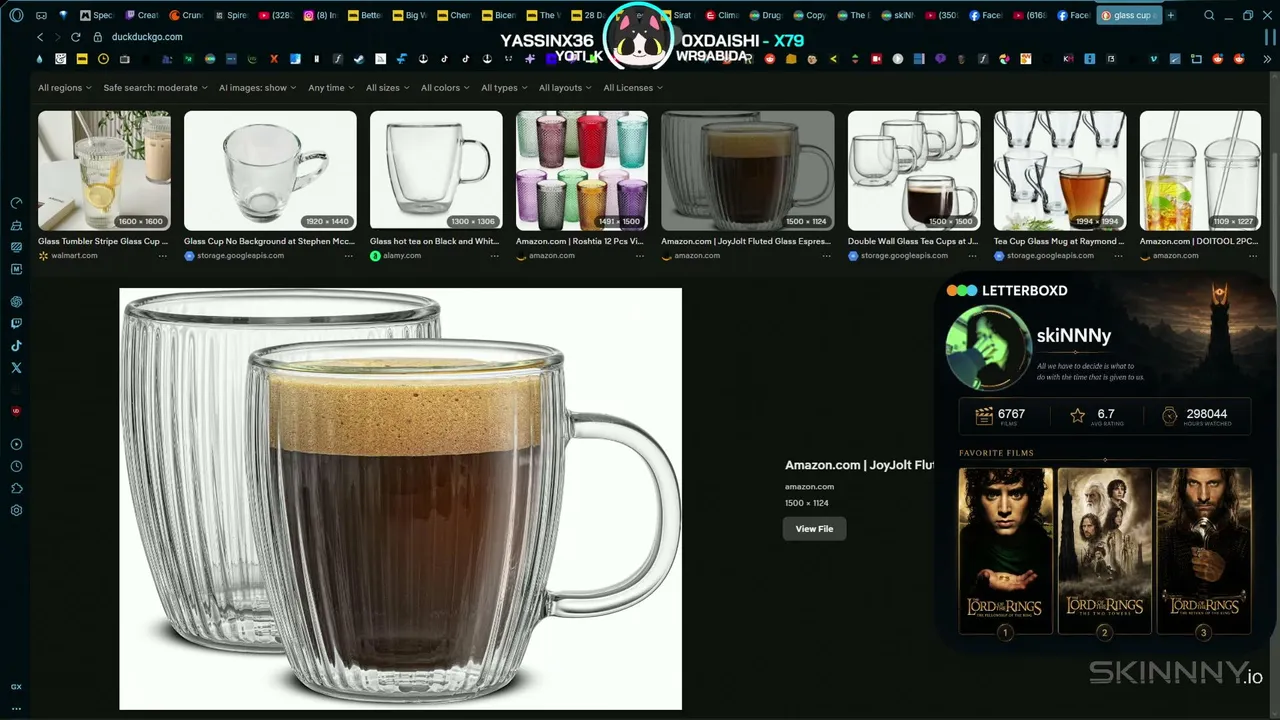Go back to the previous page

pos(40,37)
